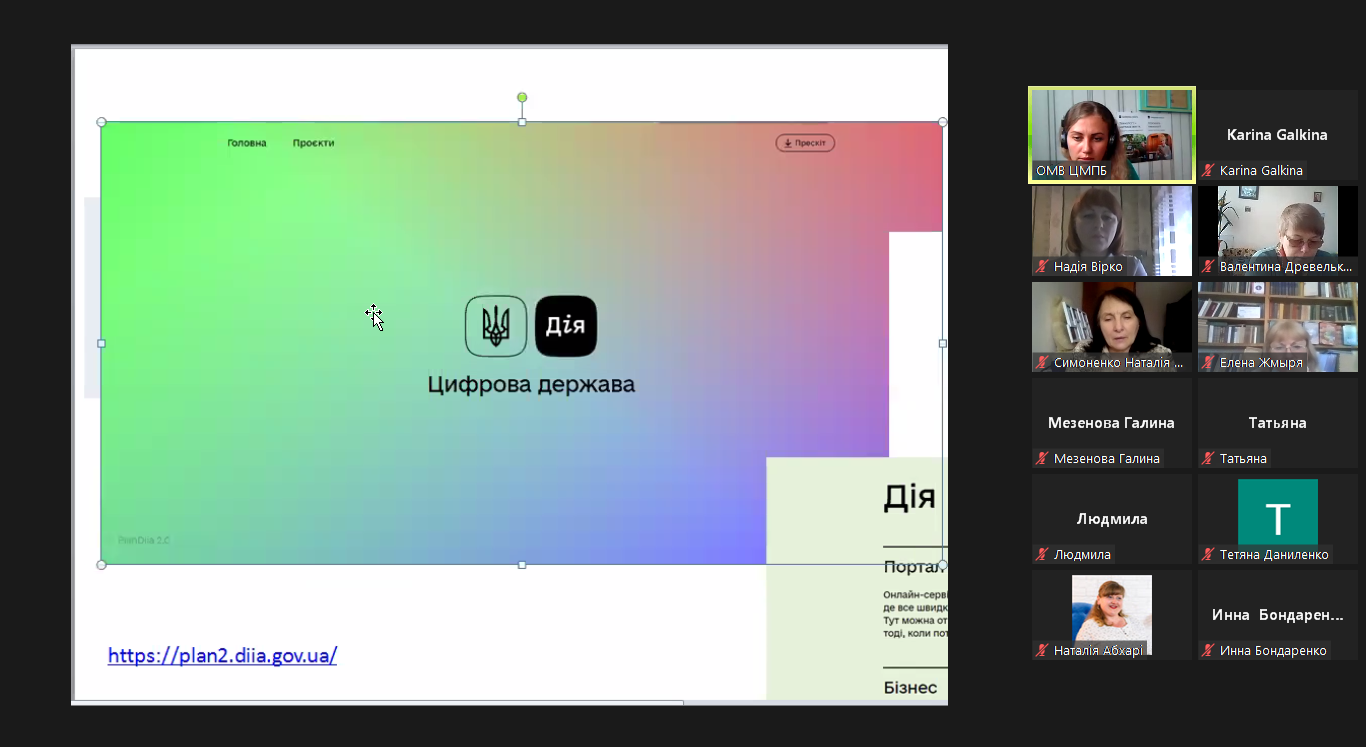
Task: Click muted mic icon beside Тетяна Даниленко
Action: (1208, 555)
